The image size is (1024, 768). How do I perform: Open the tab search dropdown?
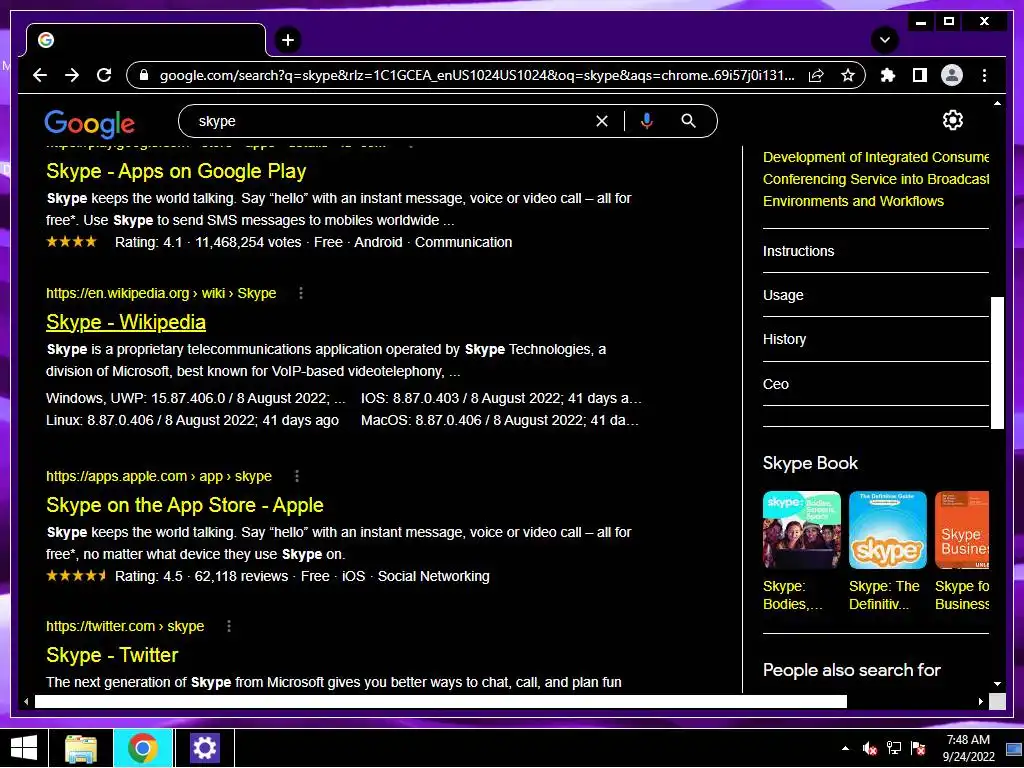884,40
